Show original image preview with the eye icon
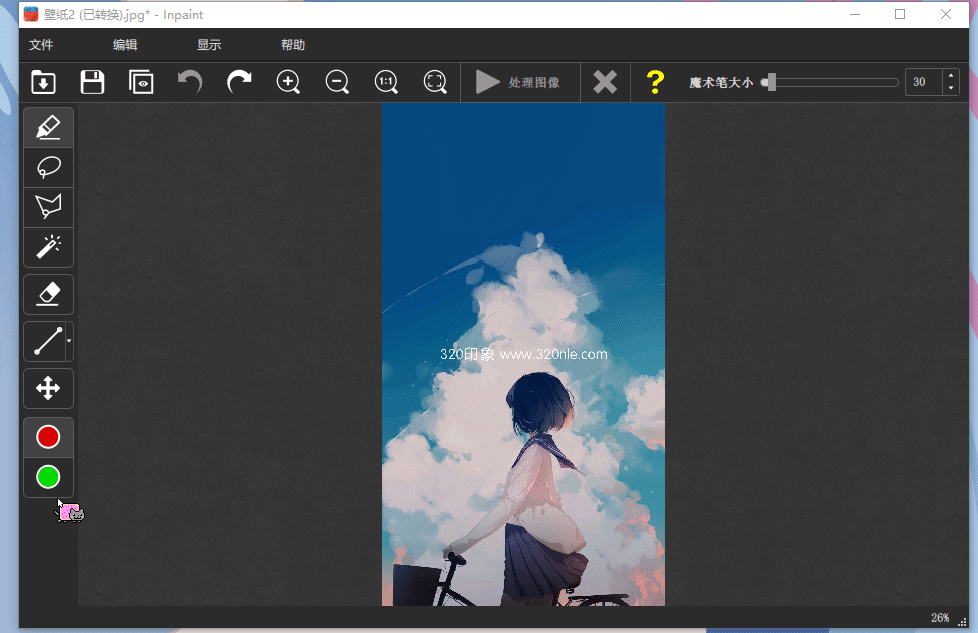978x633 pixels. pyautogui.click(x=141, y=82)
